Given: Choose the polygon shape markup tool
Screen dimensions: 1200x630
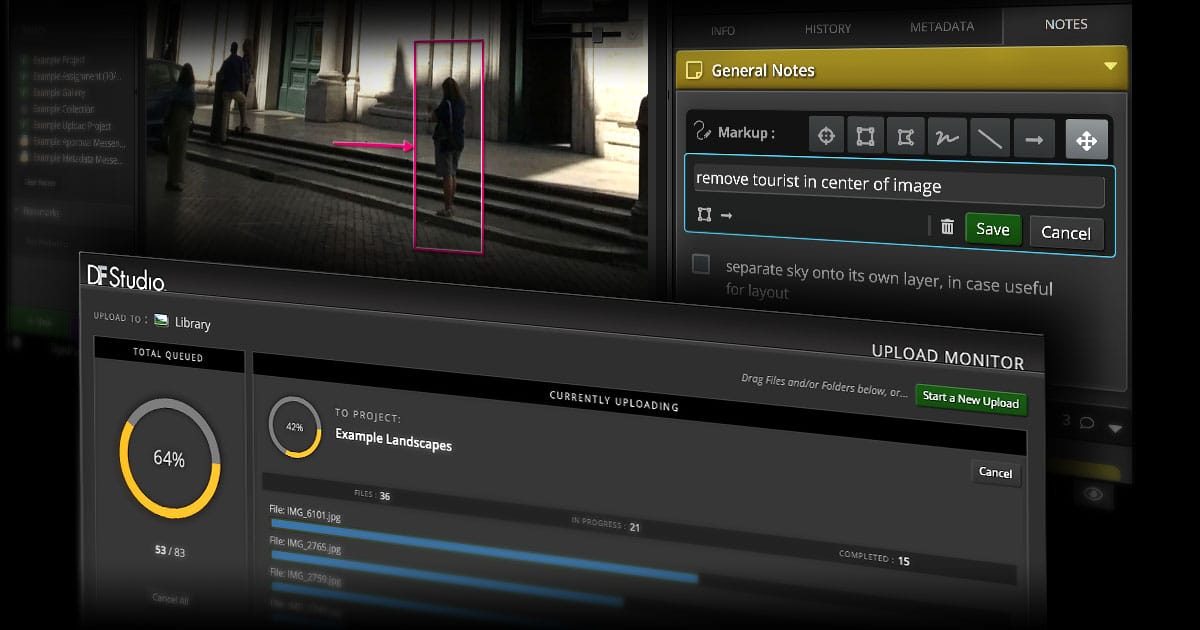Looking at the screenshot, I should click(x=905, y=139).
